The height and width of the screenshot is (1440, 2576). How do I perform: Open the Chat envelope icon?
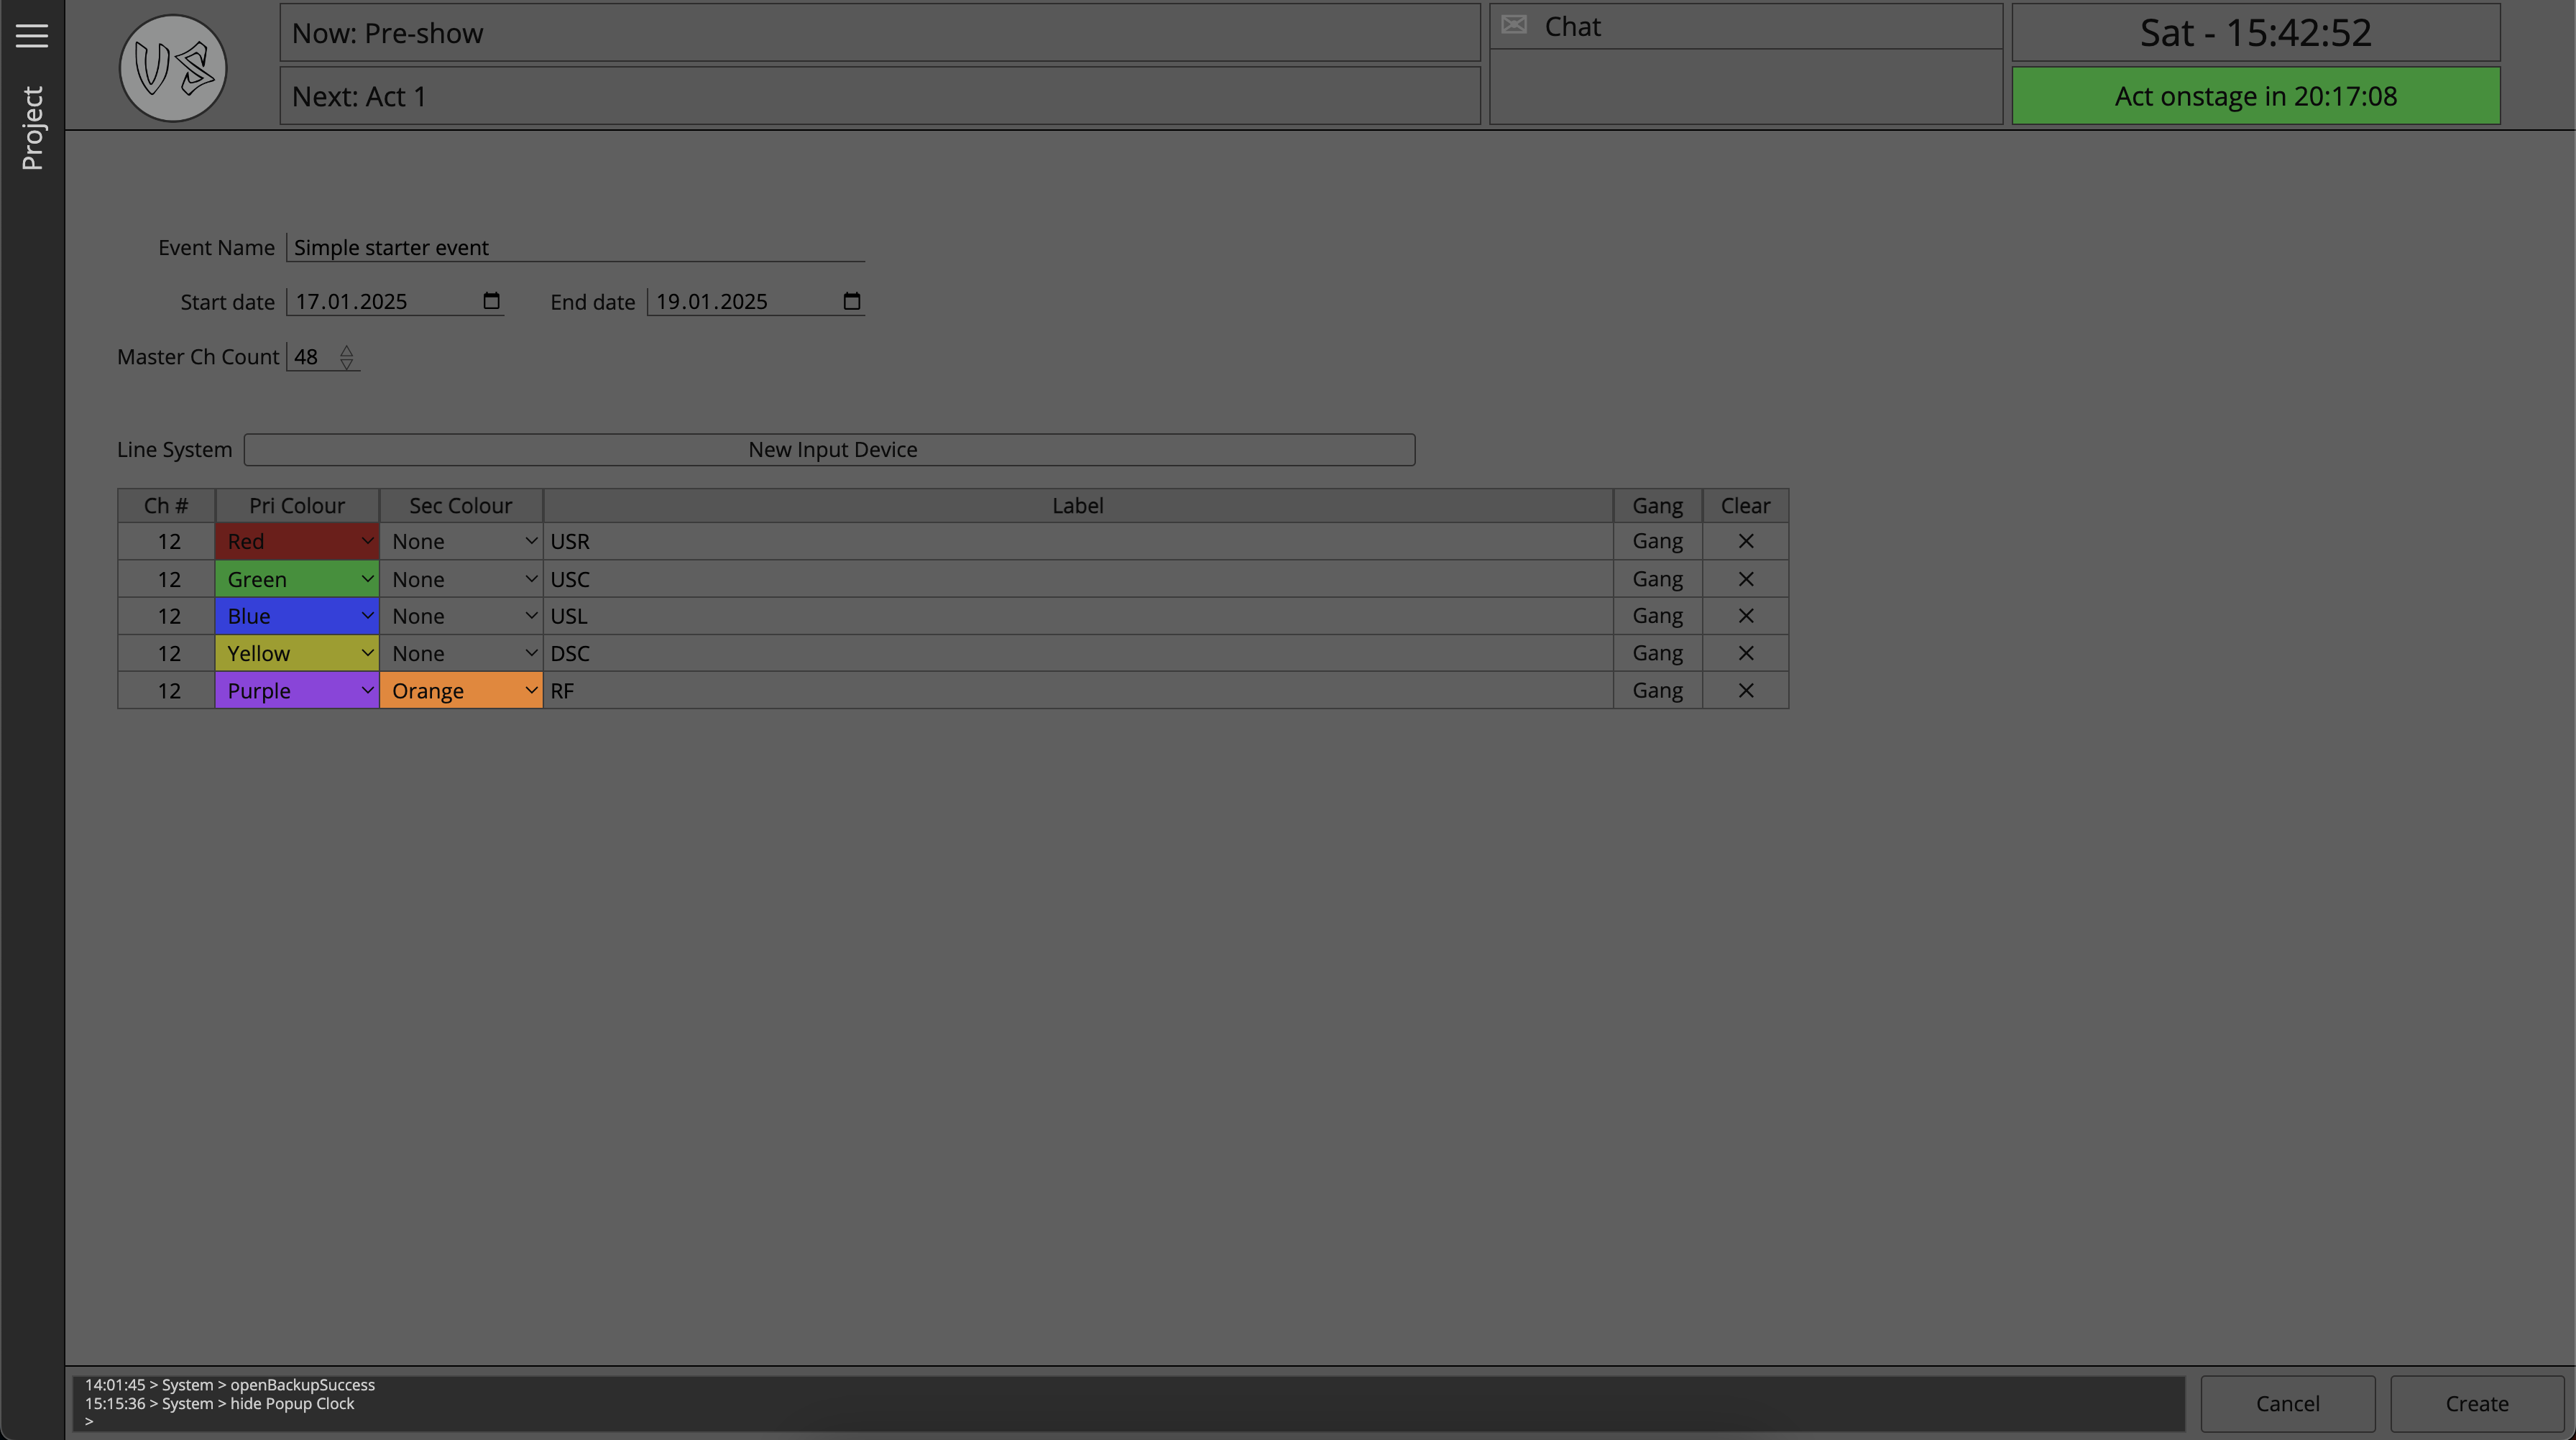click(x=1514, y=25)
